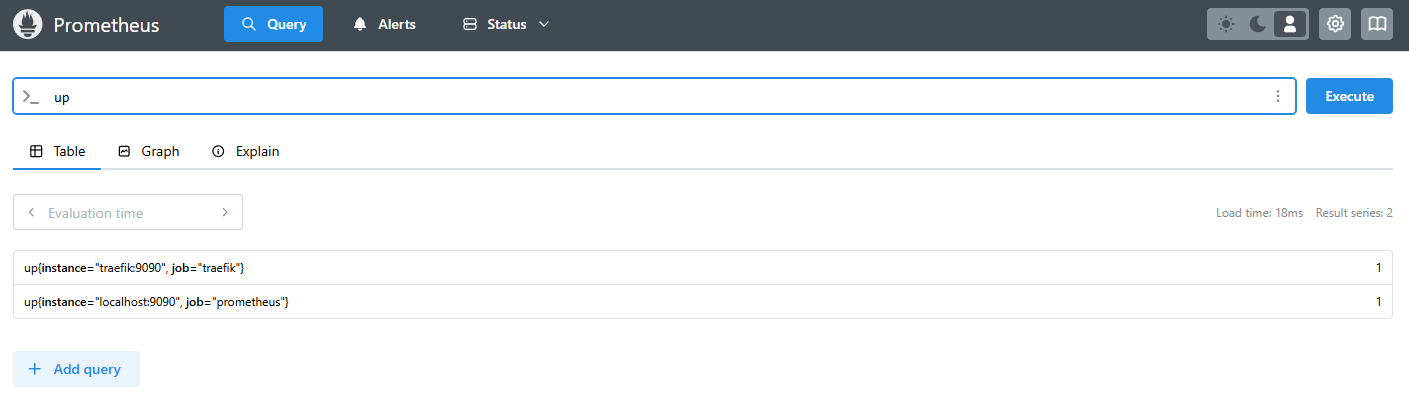Open the Alerts page
1409x396 pixels.
click(384, 24)
